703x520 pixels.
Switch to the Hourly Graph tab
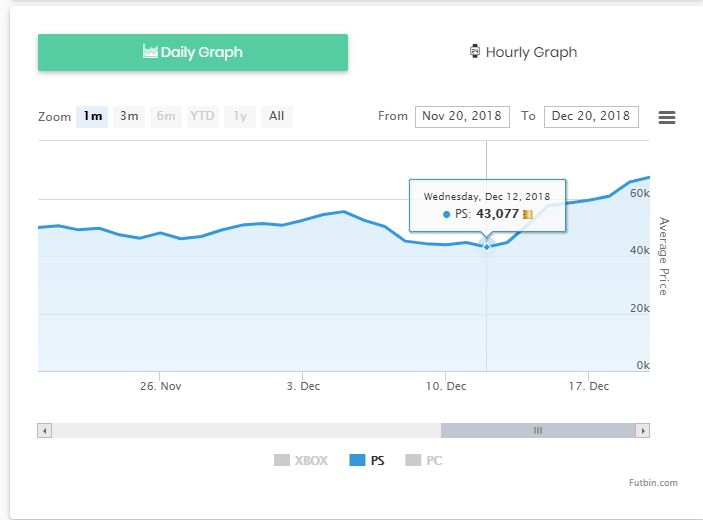523,52
